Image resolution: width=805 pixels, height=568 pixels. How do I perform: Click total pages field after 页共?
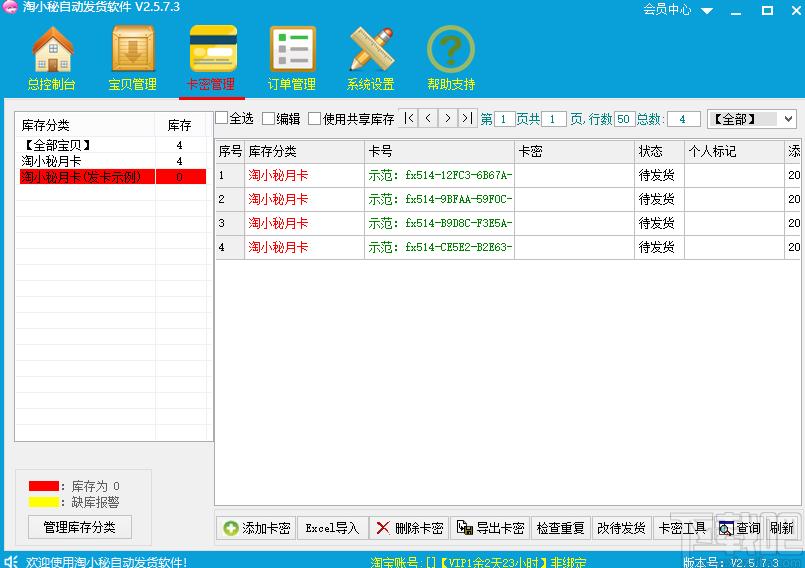553,119
